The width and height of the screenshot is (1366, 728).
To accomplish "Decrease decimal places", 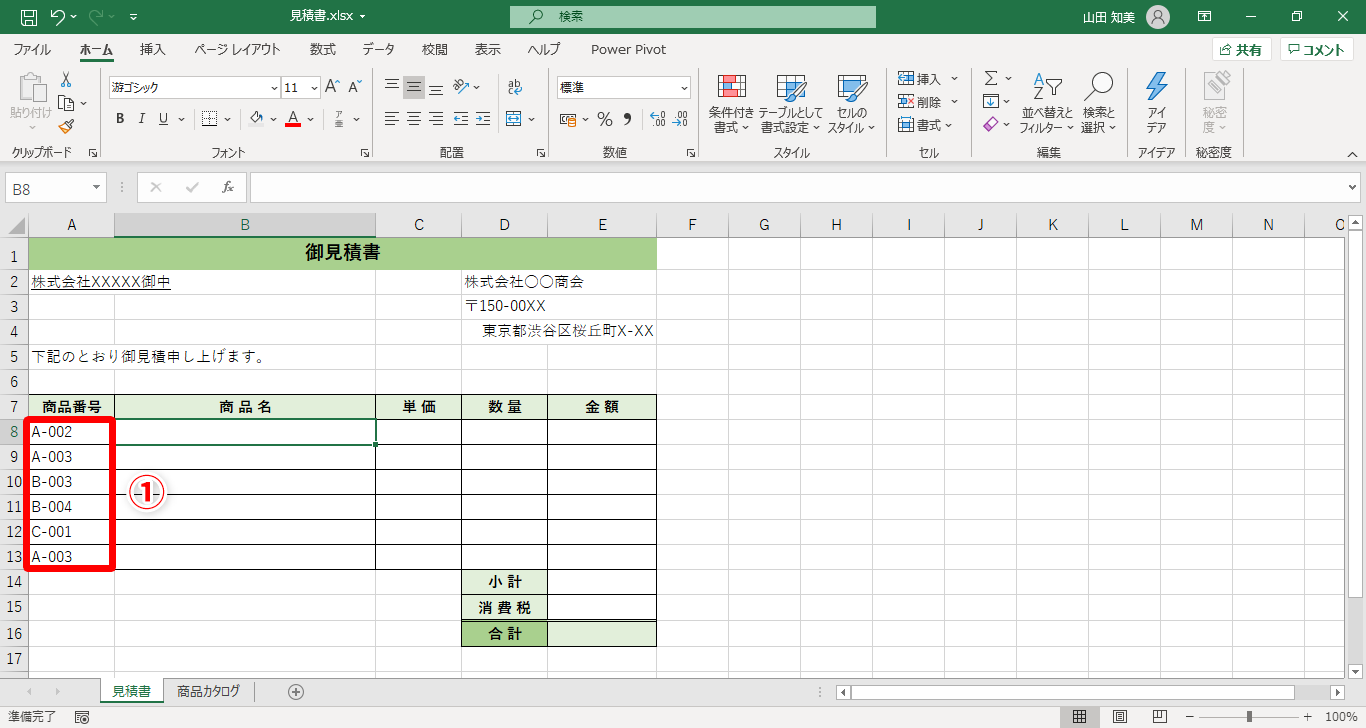I will (x=681, y=119).
